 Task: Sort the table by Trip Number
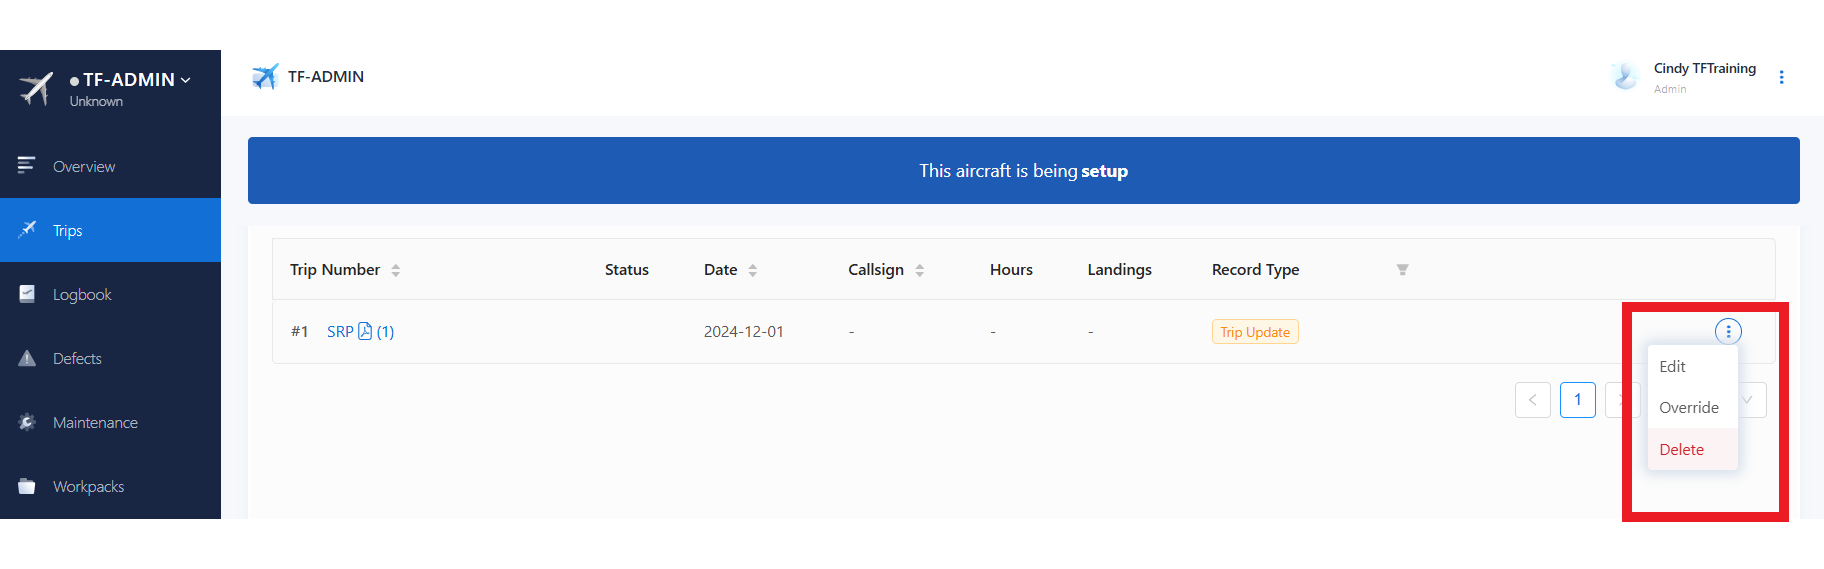pyautogui.click(x=396, y=270)
